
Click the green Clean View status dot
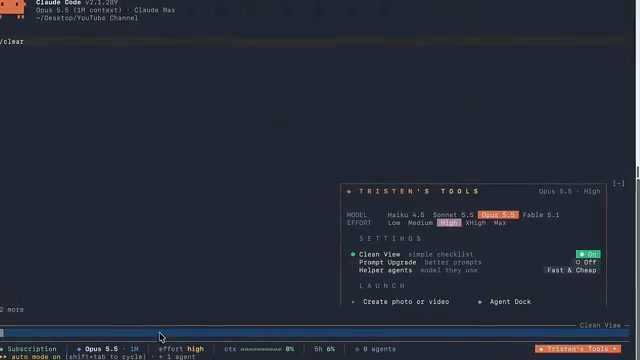[353, 254]
